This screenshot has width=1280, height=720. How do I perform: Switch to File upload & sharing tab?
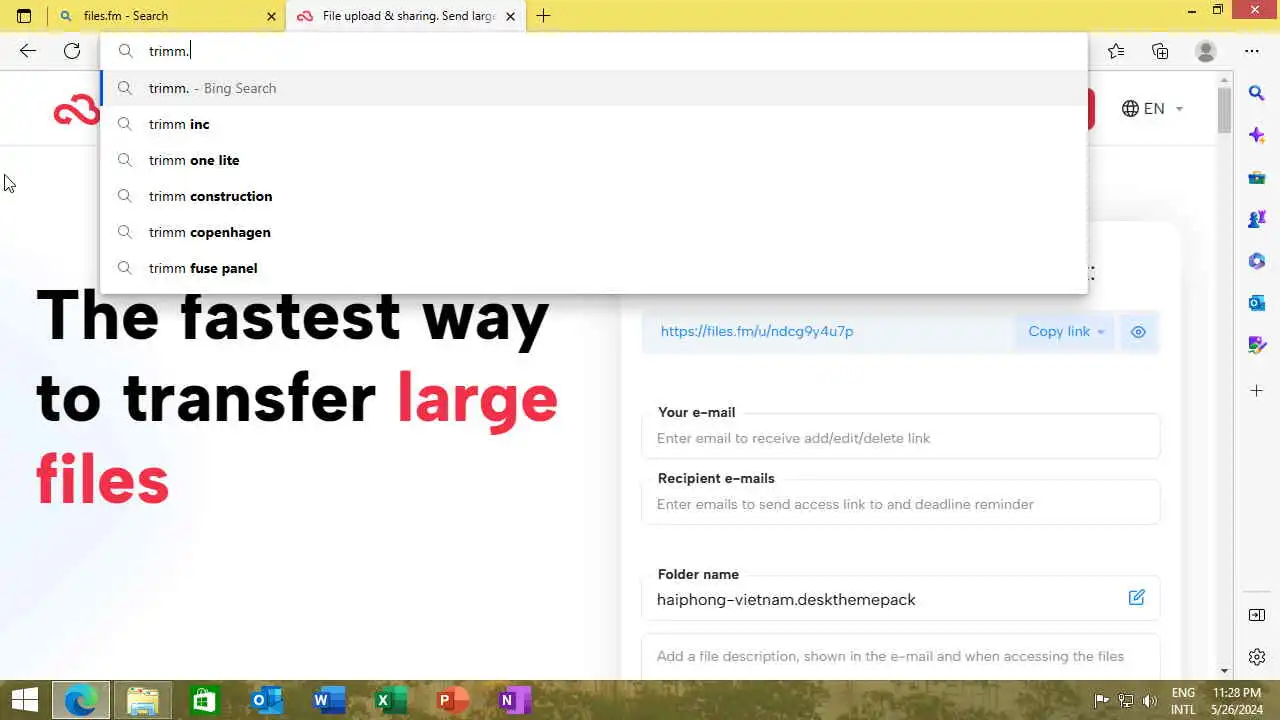405,16
